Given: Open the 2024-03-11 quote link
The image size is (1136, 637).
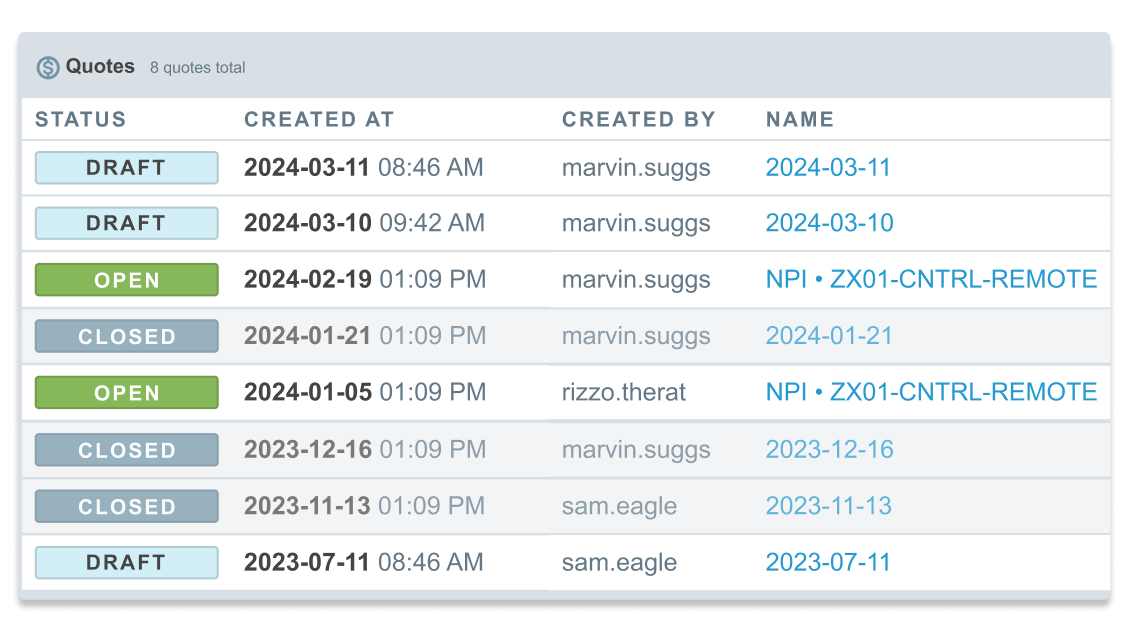Looking at the screenshot, I should (827, 167).
